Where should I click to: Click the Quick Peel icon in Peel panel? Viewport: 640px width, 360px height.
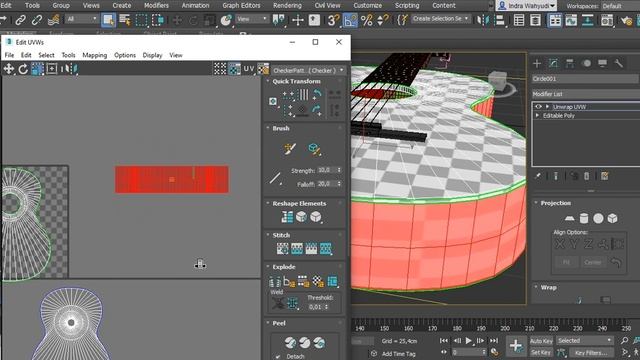click(290, 342)
